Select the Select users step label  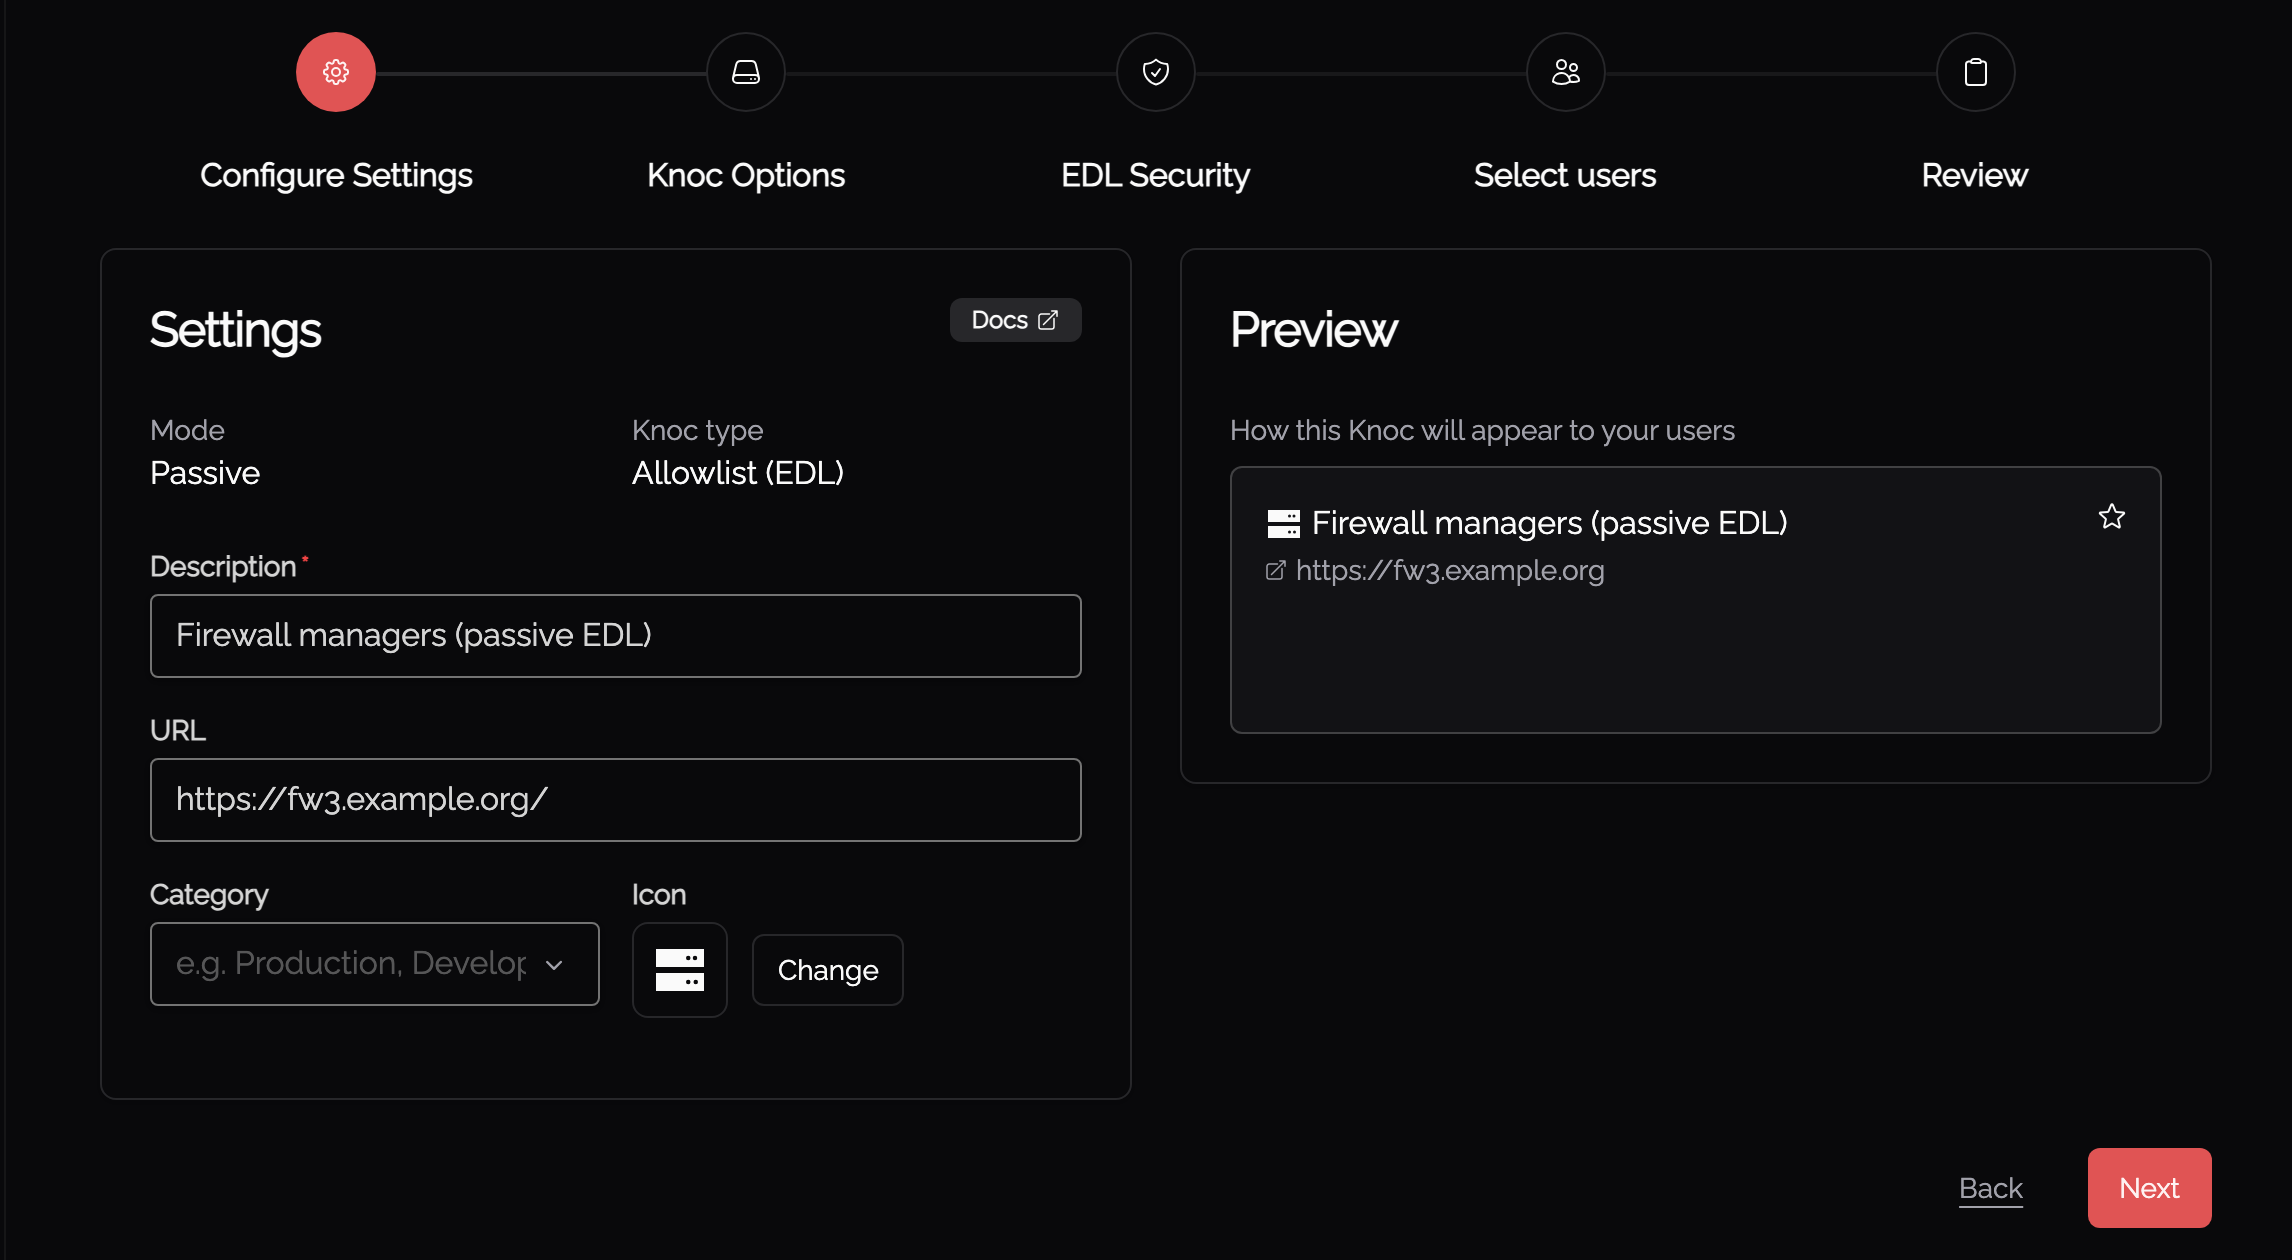coord(1566,175)
